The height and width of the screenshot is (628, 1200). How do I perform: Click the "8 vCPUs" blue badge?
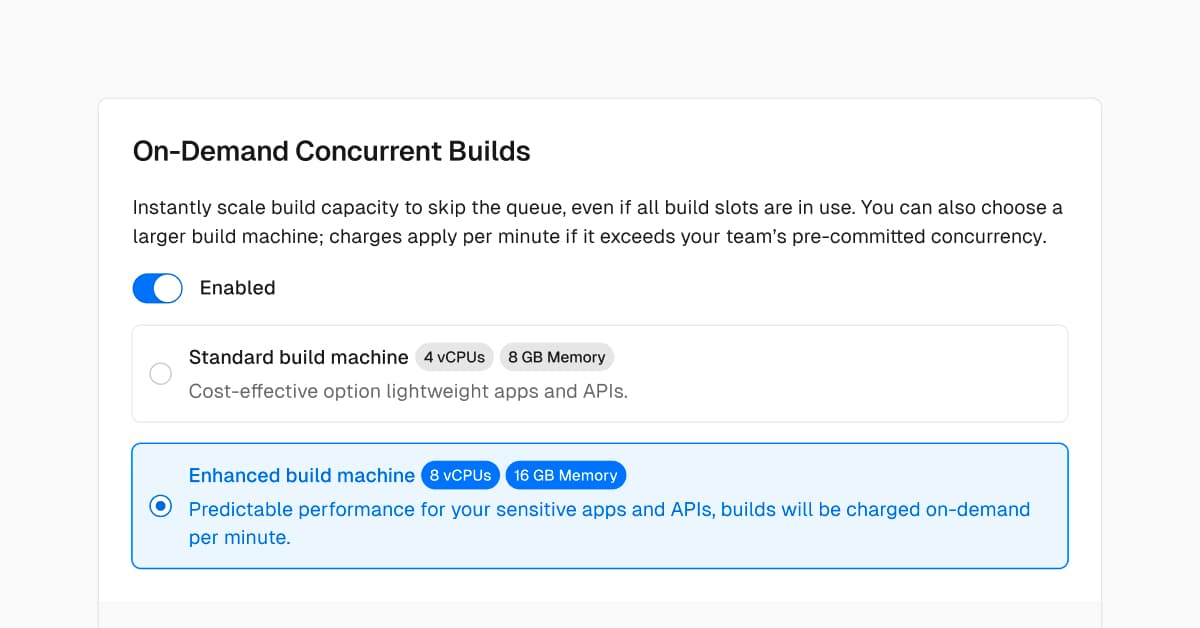point(460,475)
